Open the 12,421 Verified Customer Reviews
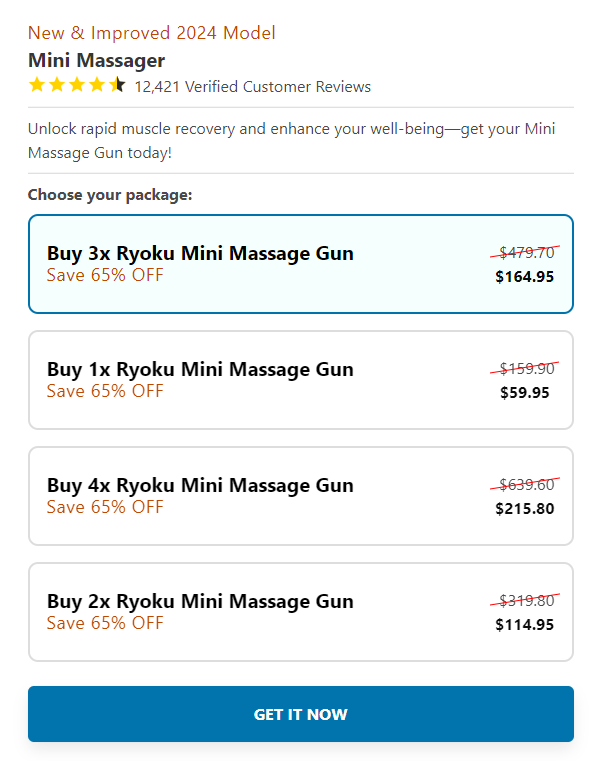 pyautogui.click(x=252, y=87)
